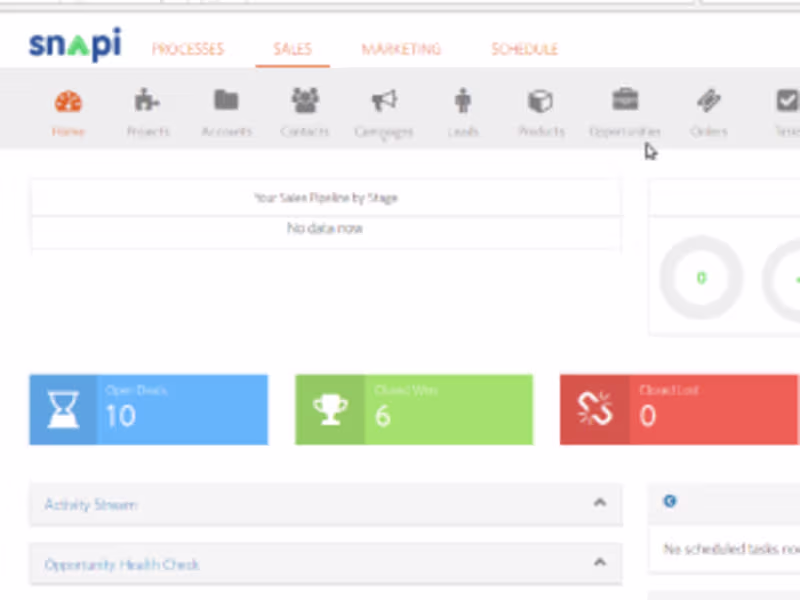Collapse the Opportunity Health Check chevron
Screen dimensions: 800x600
pyautogui.click(x=600, y=562)
